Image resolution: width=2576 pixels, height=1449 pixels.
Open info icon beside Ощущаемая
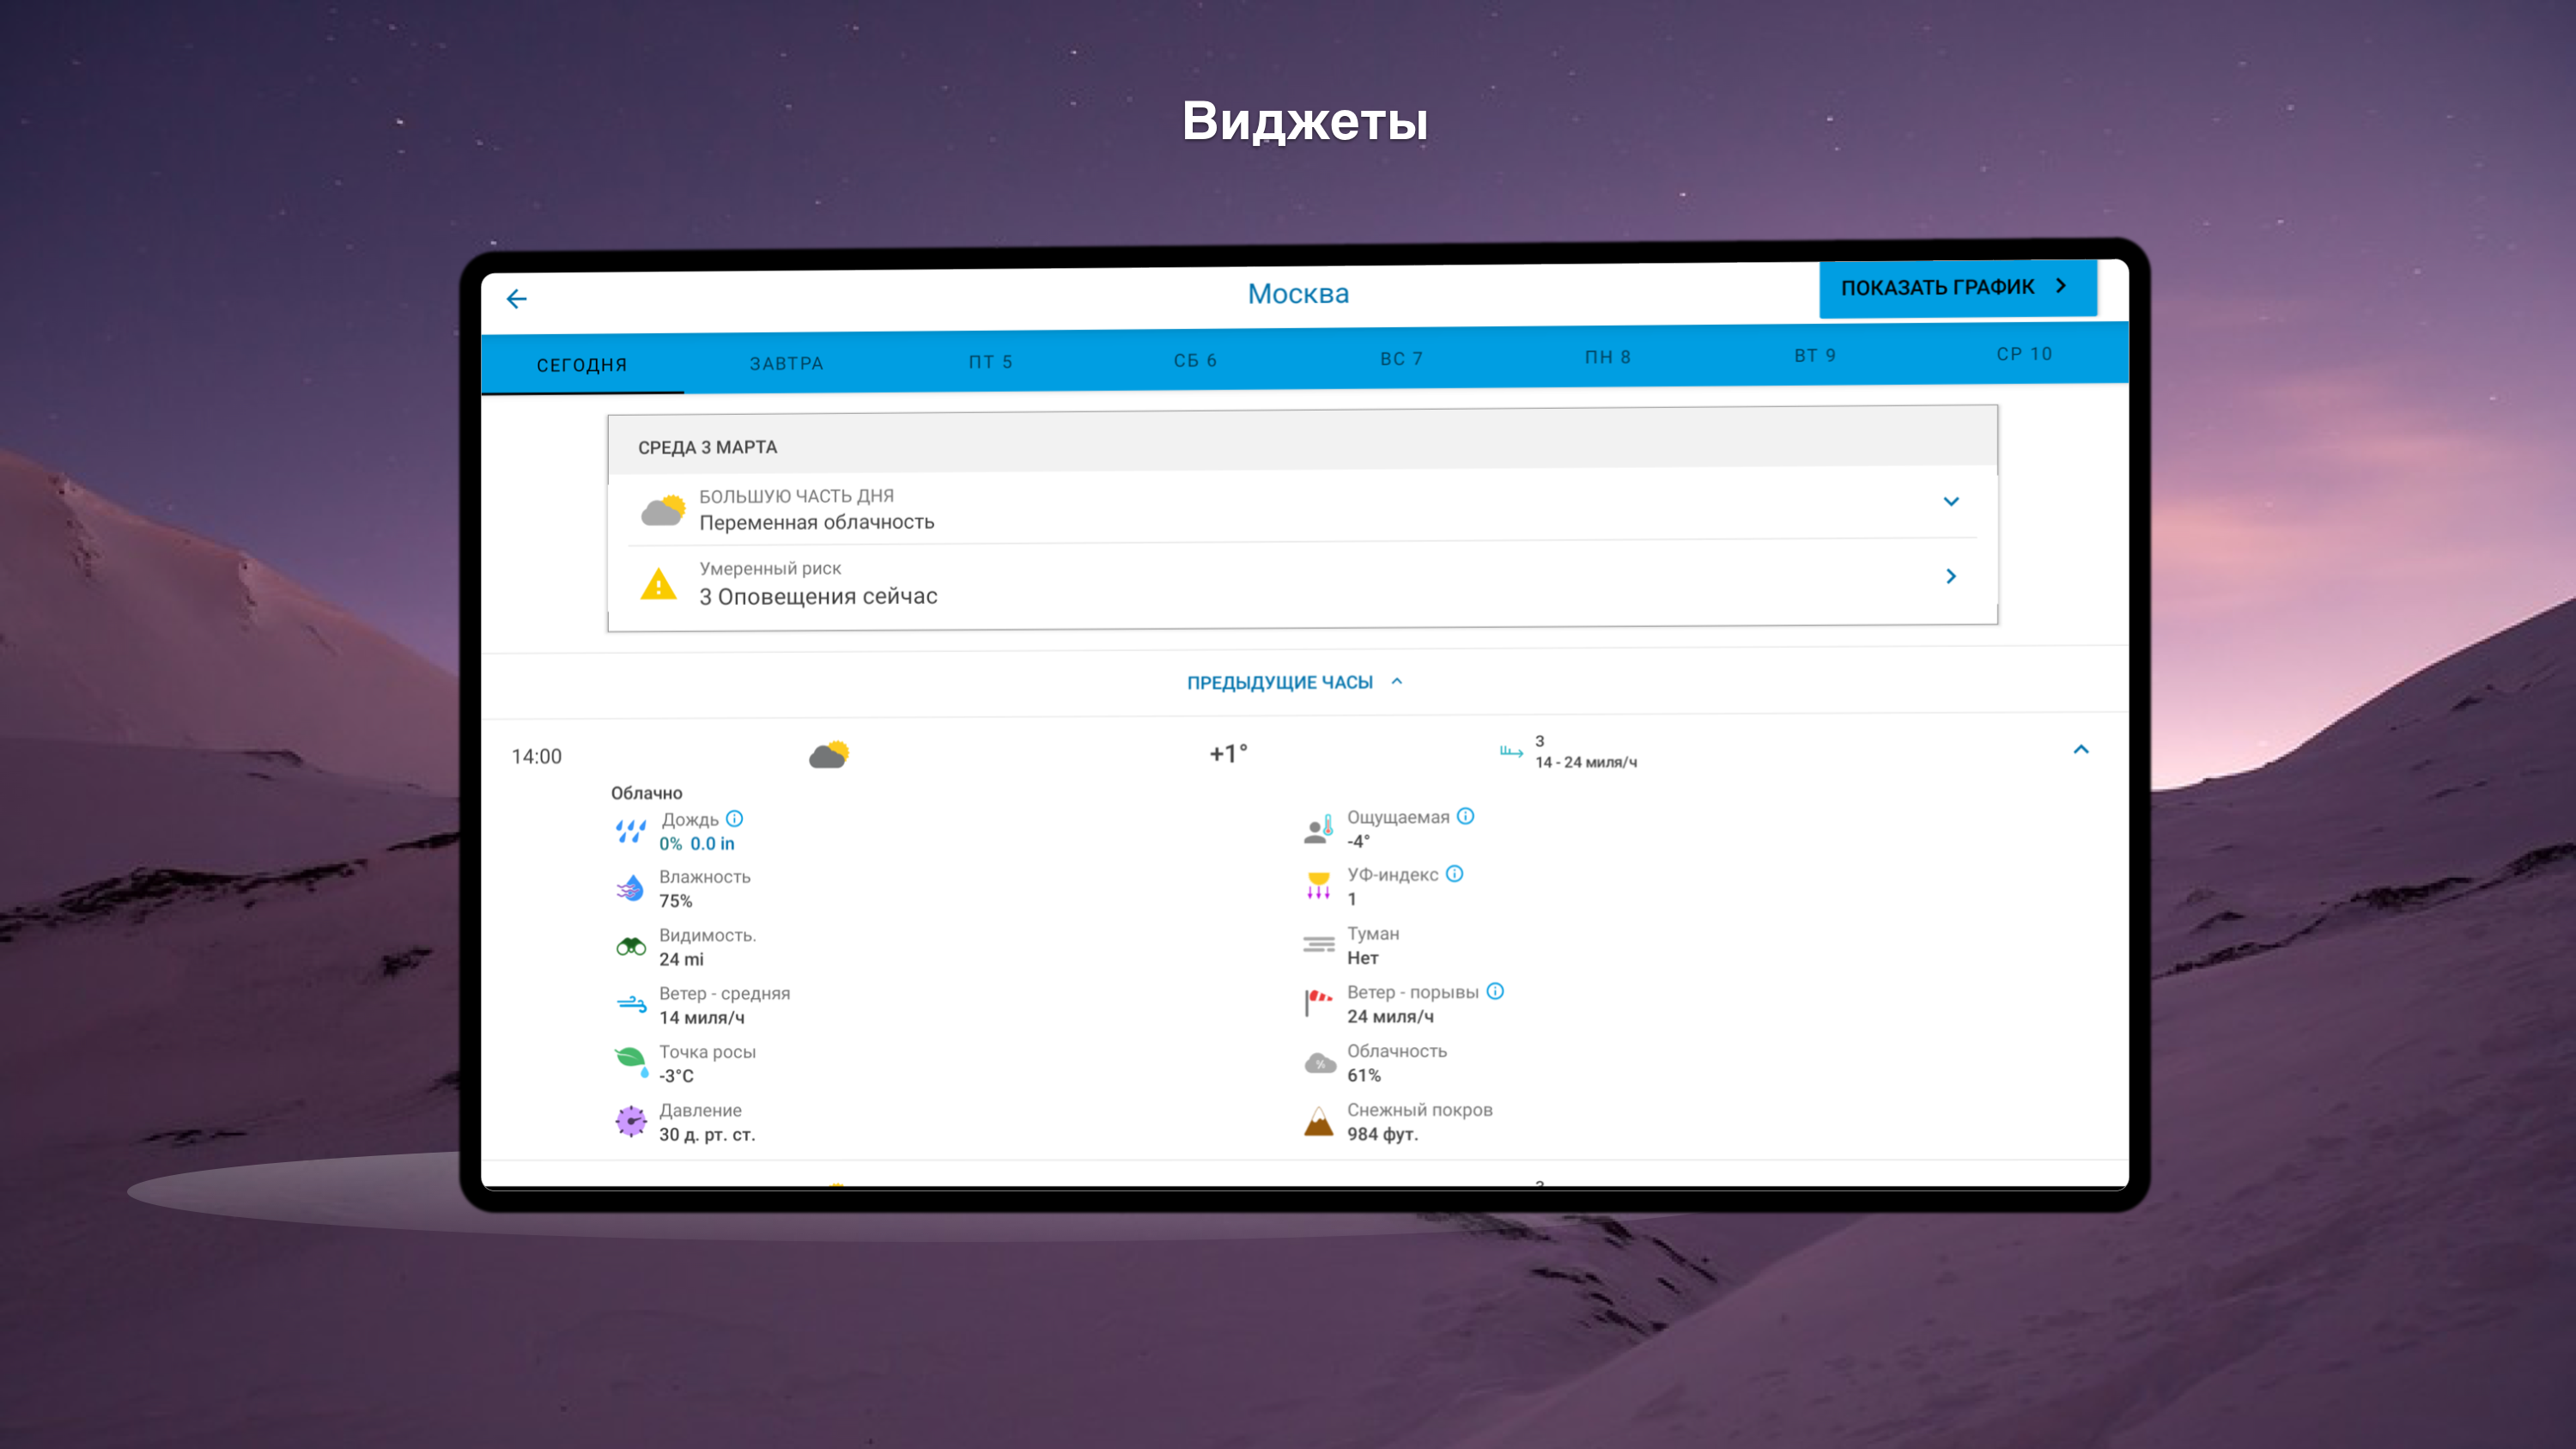(1465, 816)
